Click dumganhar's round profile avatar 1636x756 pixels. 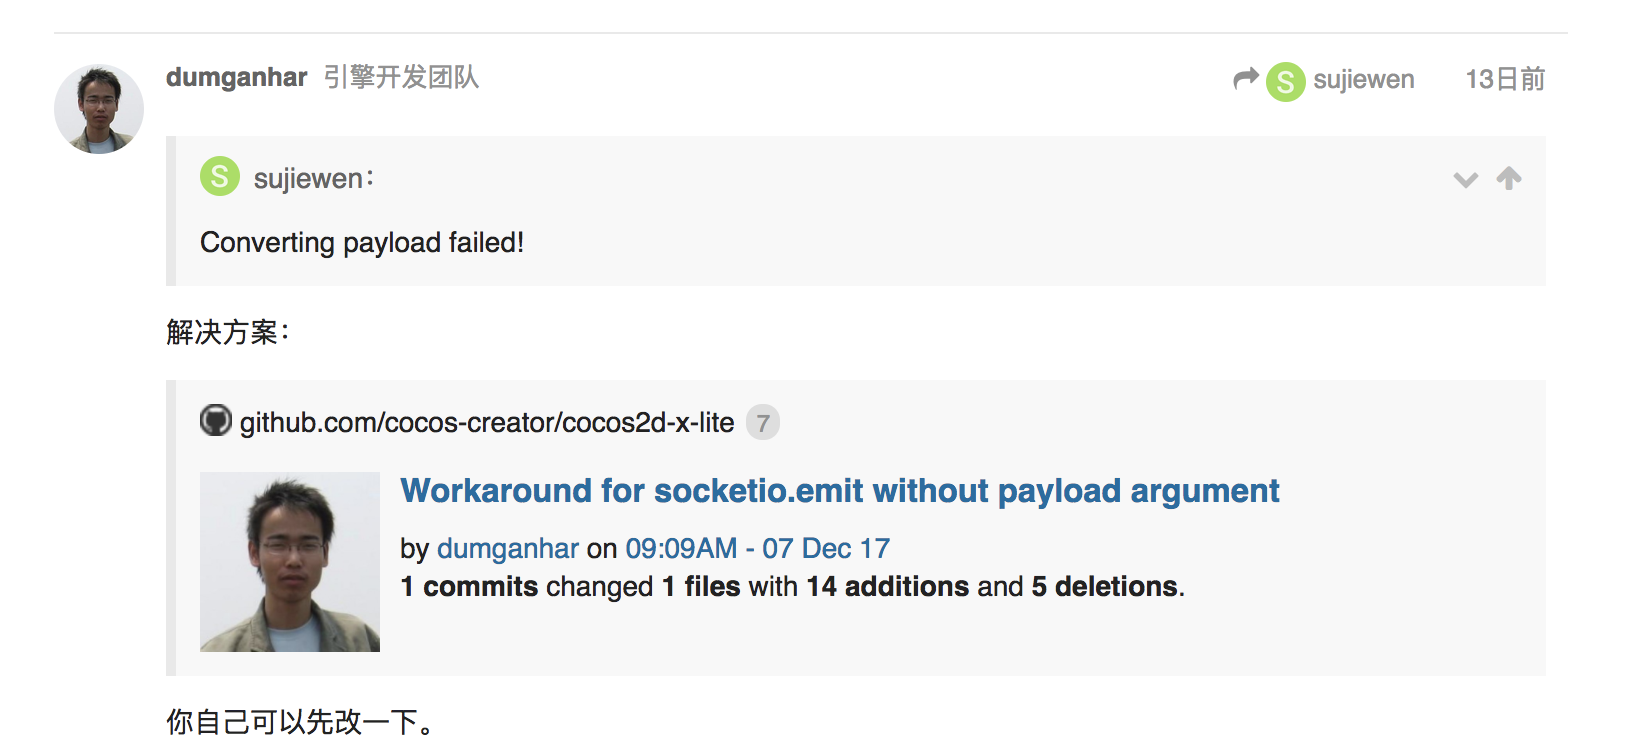98,109
